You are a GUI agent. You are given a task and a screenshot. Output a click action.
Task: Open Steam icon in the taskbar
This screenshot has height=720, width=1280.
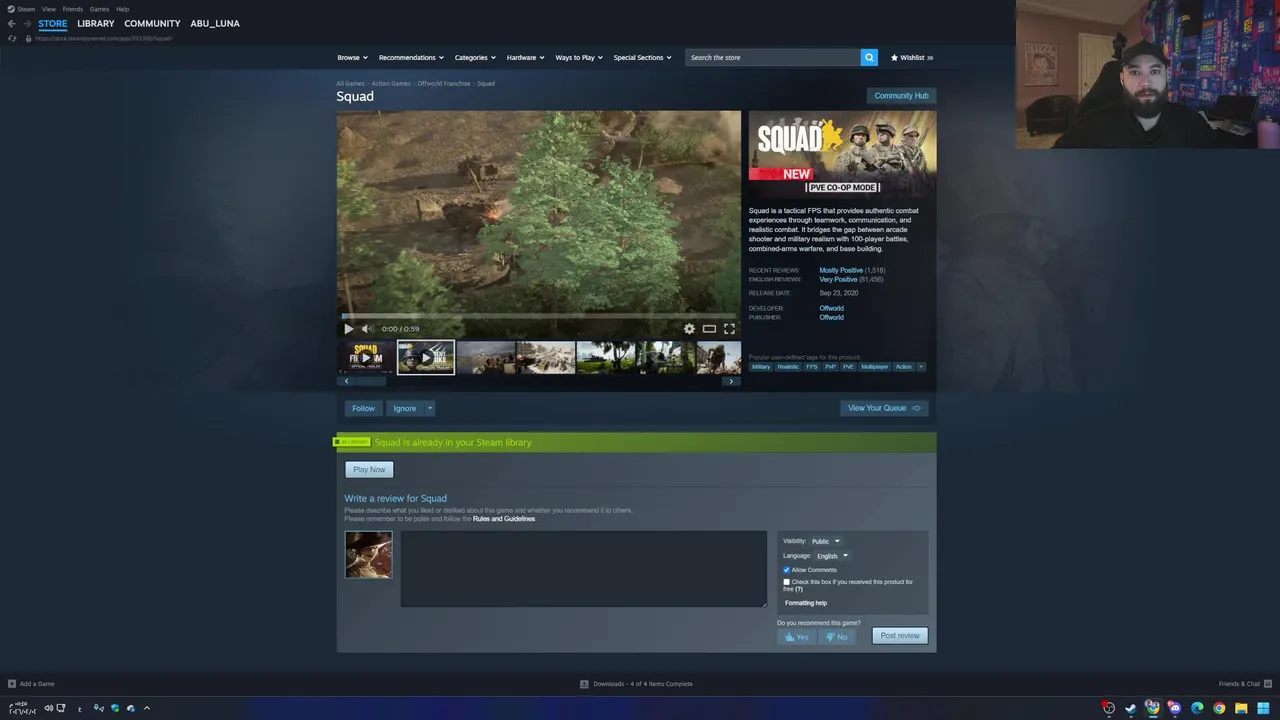coord(1131,708)
